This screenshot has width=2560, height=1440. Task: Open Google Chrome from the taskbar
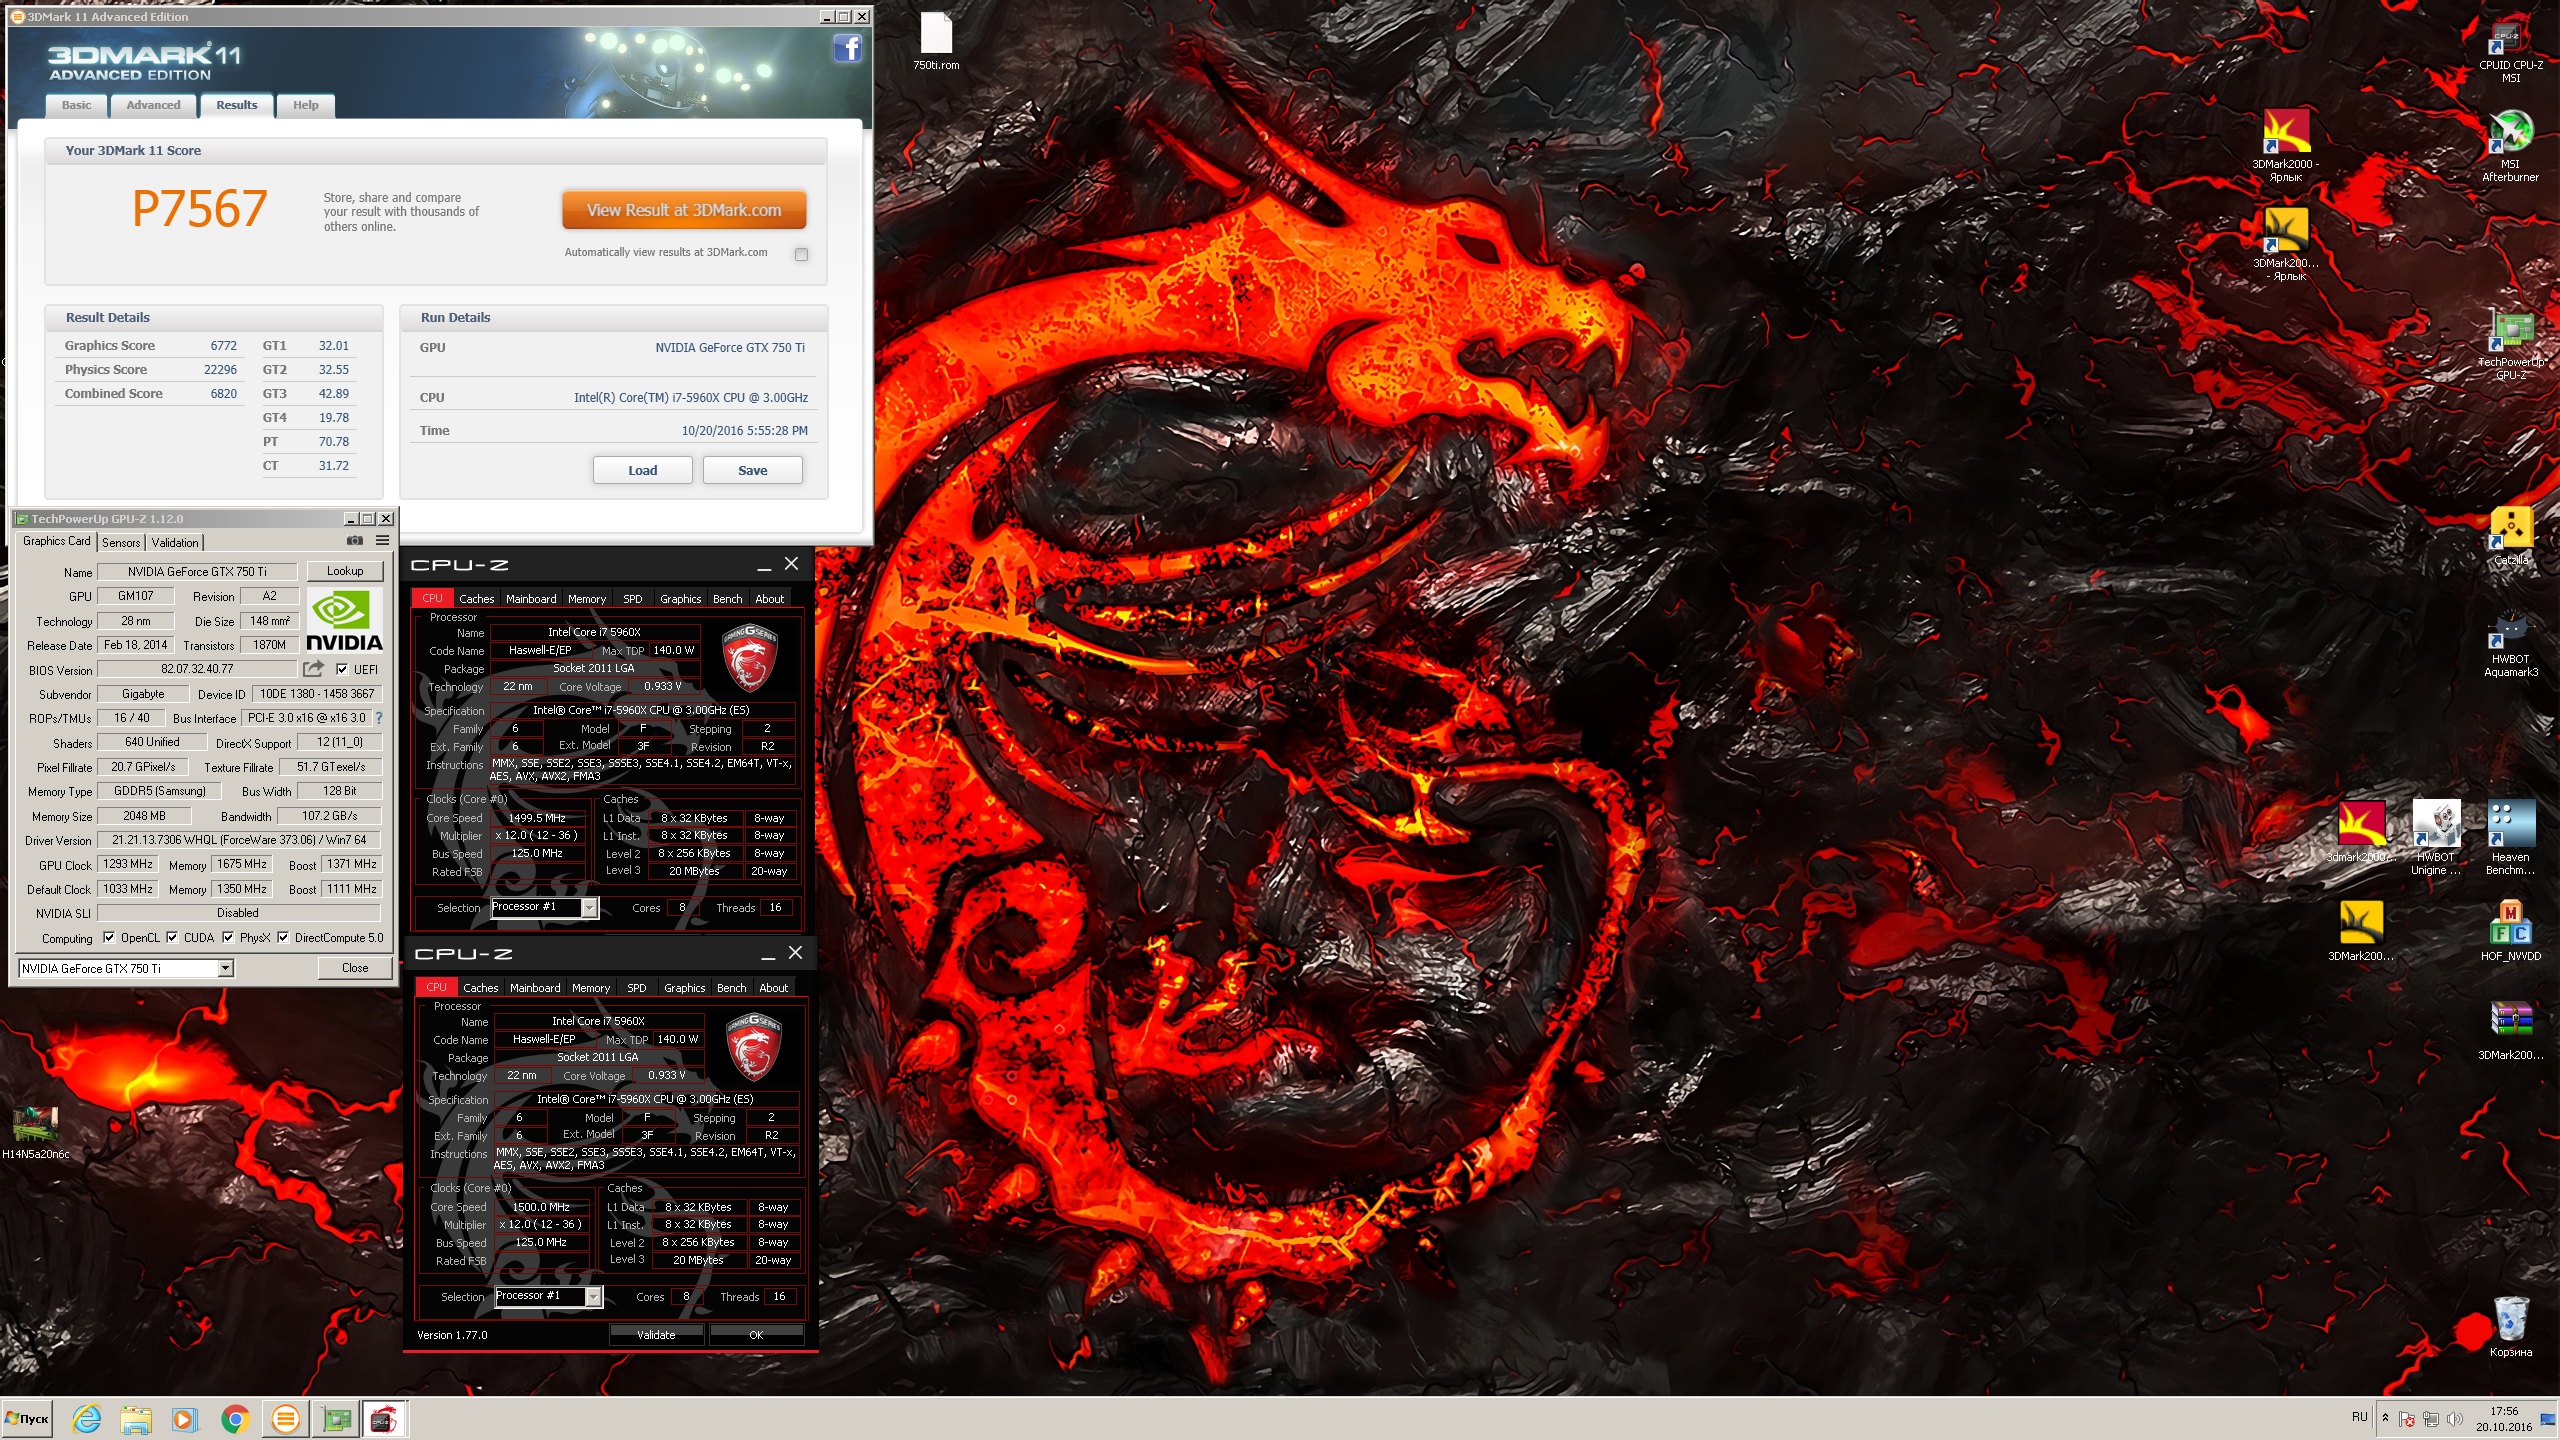click(x=235, y=1418)
